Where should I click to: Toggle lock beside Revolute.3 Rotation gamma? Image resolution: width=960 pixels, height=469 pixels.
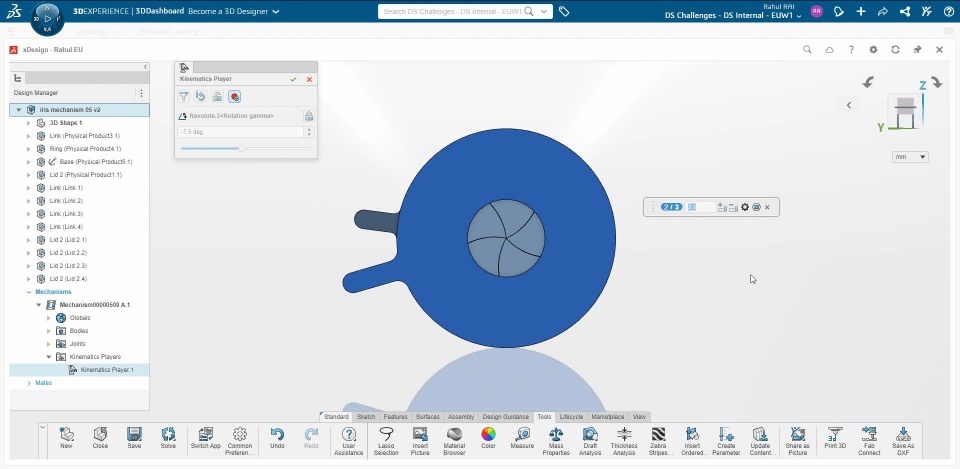[309, 116]
